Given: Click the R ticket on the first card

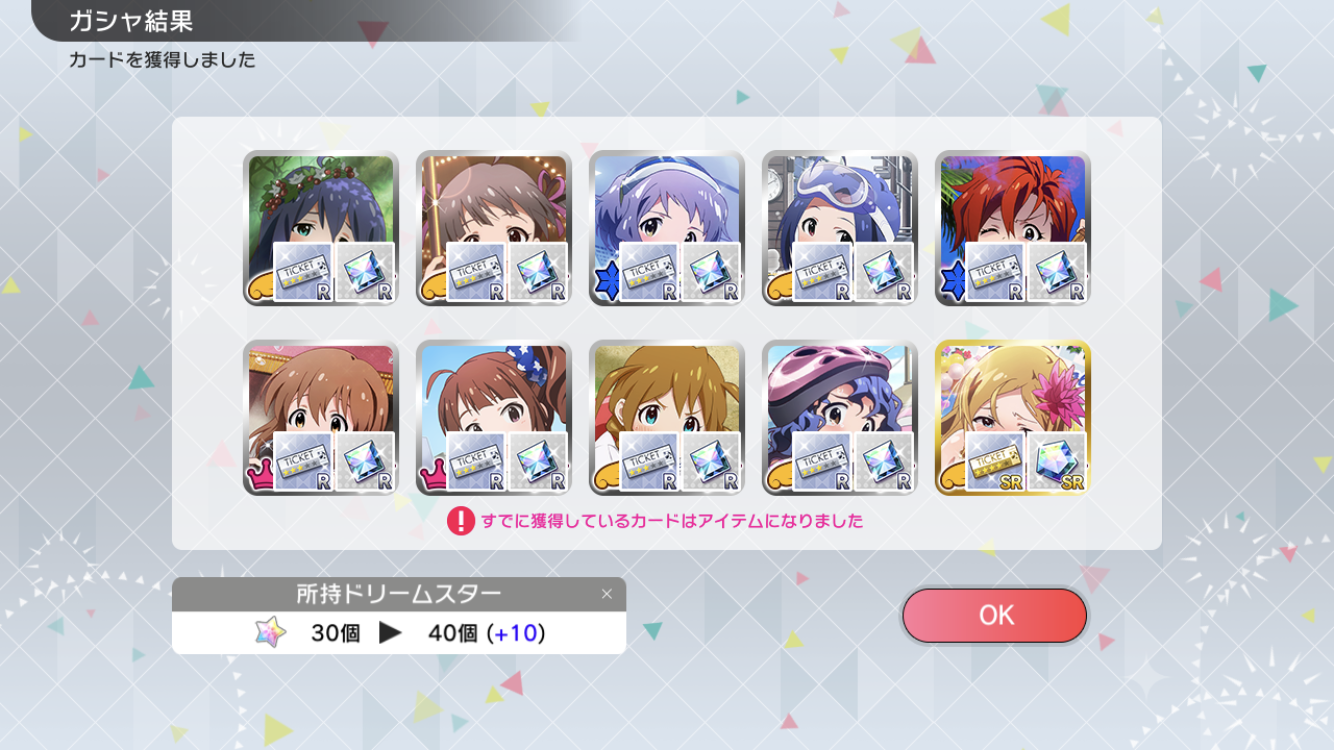Looking at the screenshot, I should coord(303,273).
